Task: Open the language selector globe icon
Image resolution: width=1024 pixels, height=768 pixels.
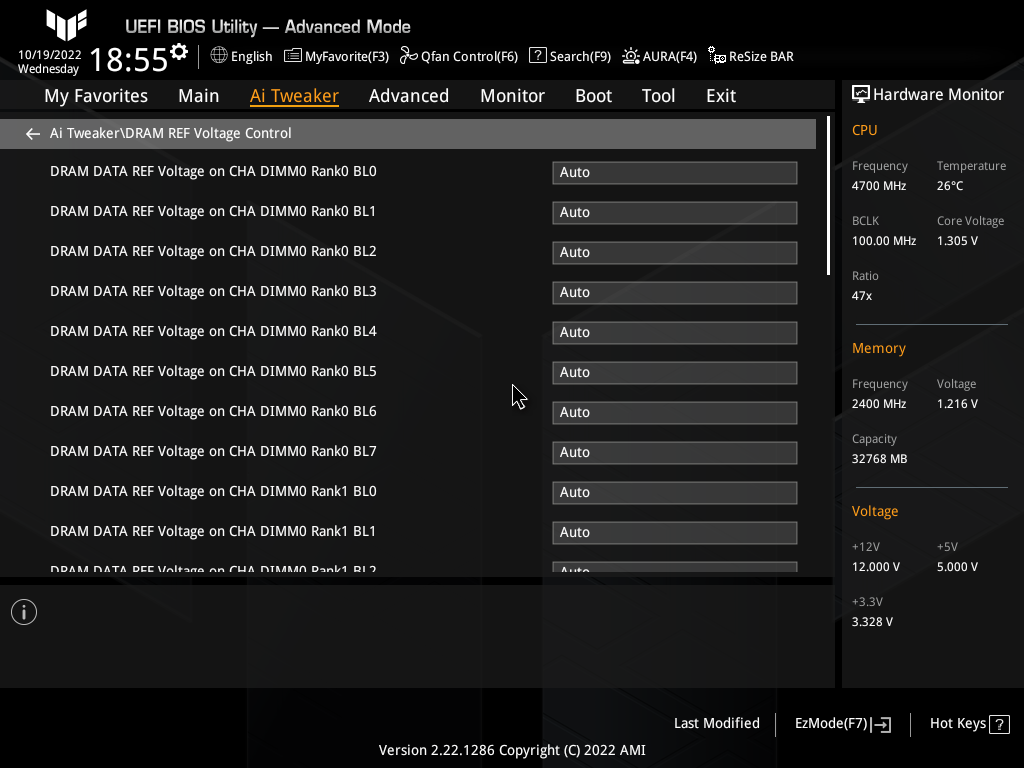Action: pos(218,56)
